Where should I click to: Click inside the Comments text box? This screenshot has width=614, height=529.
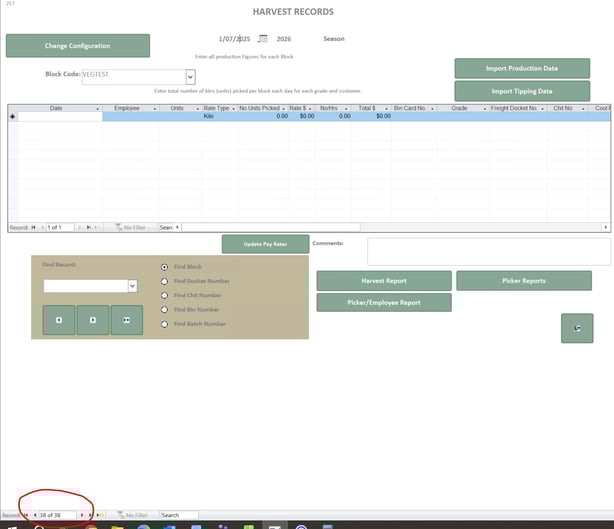pyautogui.click(x=488, y=252)
